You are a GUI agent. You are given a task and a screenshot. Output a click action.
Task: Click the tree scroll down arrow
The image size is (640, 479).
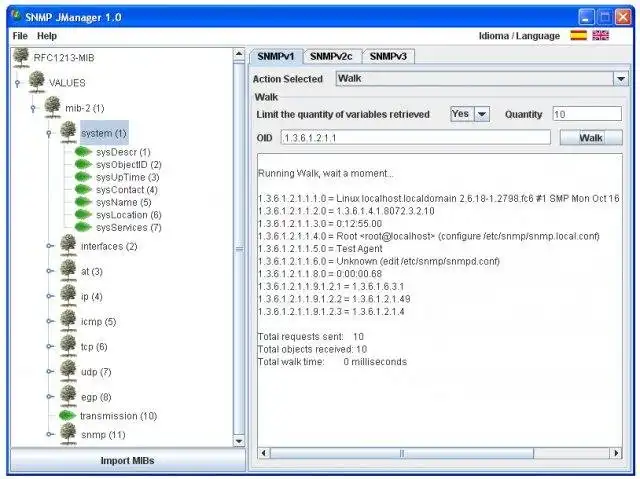(239, 441)
